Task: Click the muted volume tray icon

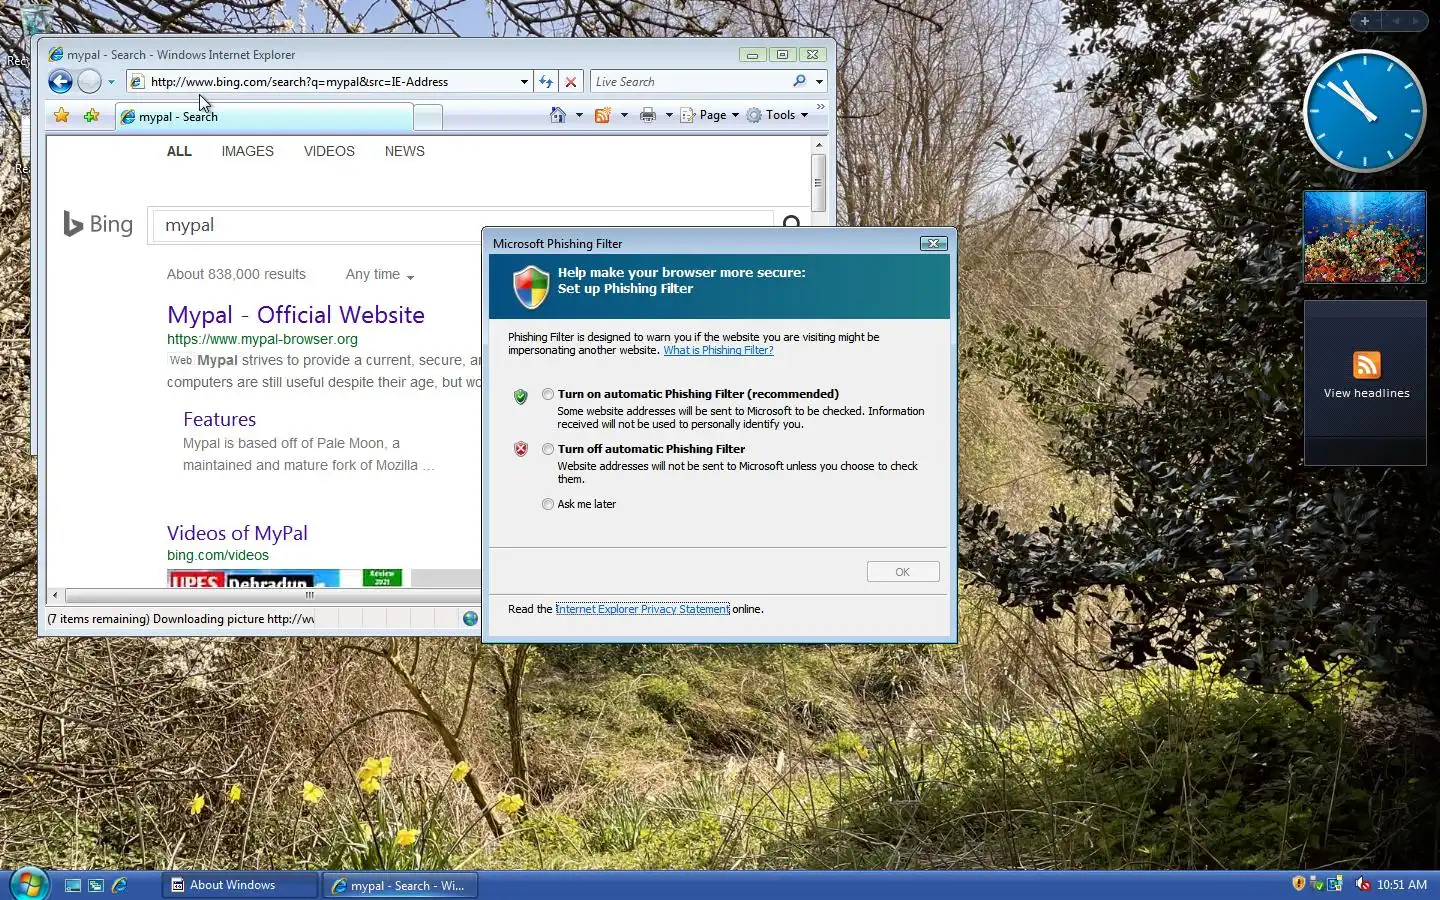Action: pyautogui.click(x=1362, y=884)
